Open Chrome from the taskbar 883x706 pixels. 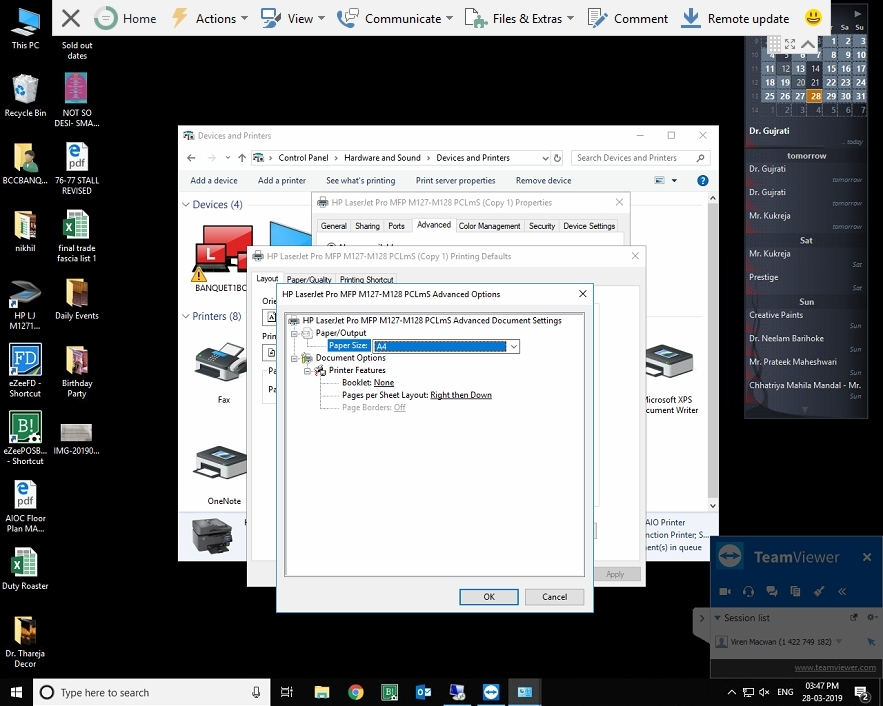[x=355, y=692]
